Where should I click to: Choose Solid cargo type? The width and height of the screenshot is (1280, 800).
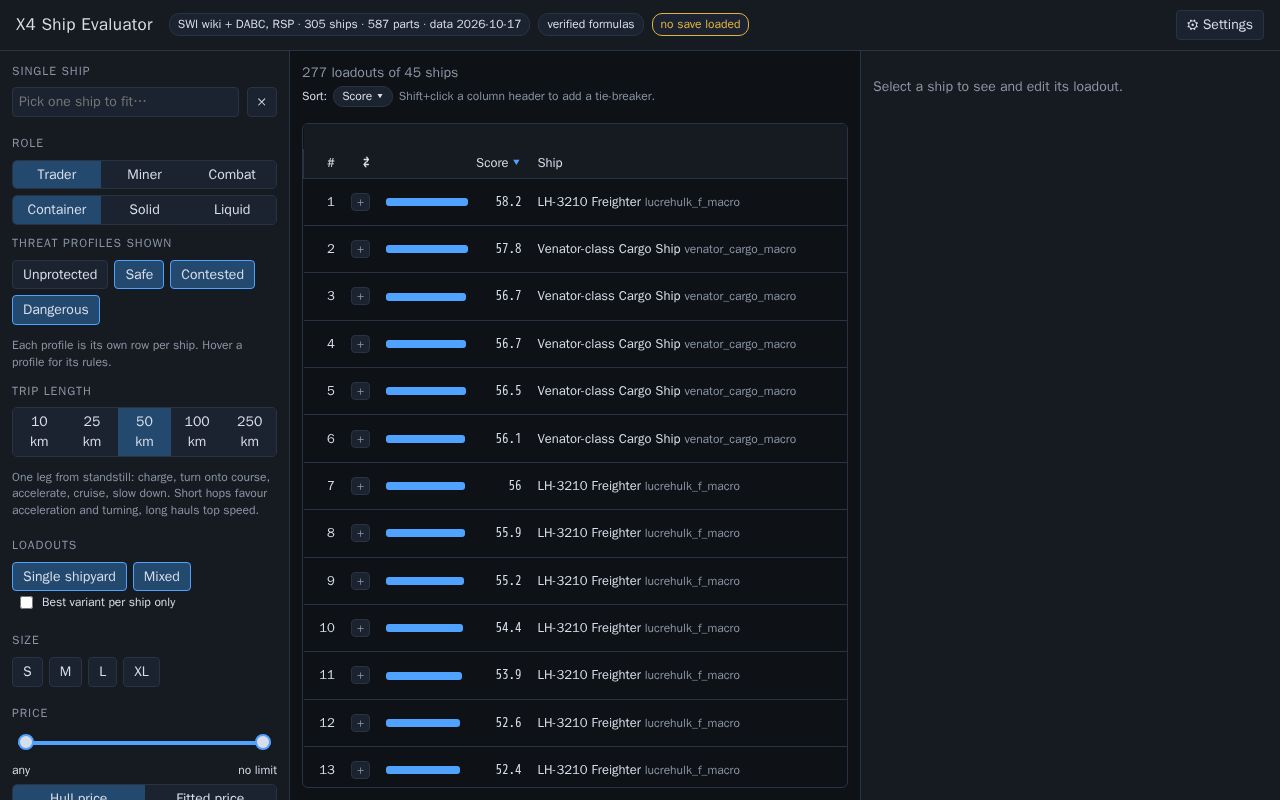(144, 210)
